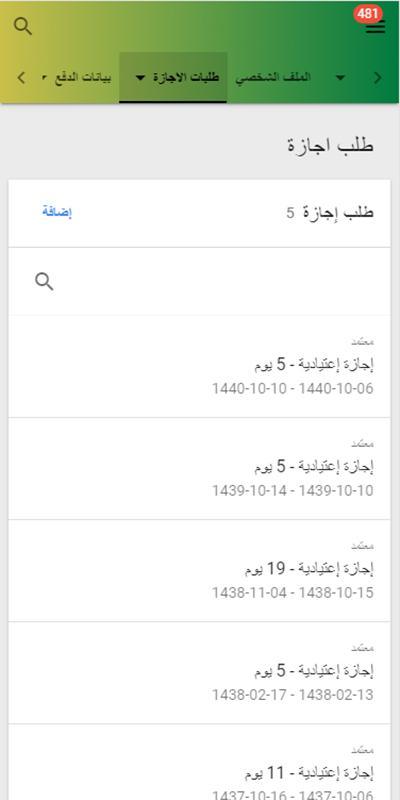Switch to the الملف الشخصي tab
Viewport: 400px width, 800px height.
coord(273,78)
